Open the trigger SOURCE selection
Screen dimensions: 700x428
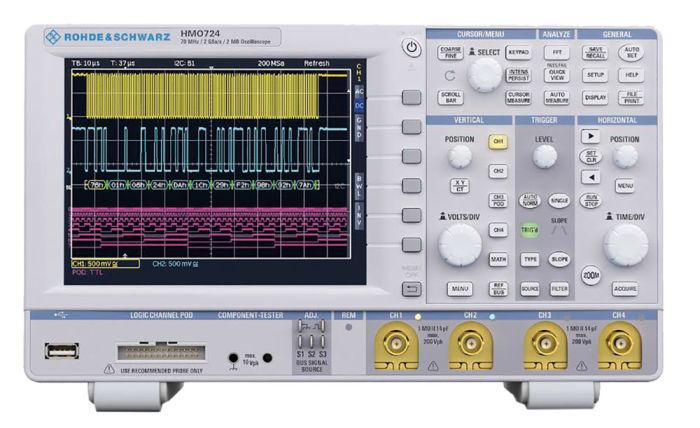530,289
